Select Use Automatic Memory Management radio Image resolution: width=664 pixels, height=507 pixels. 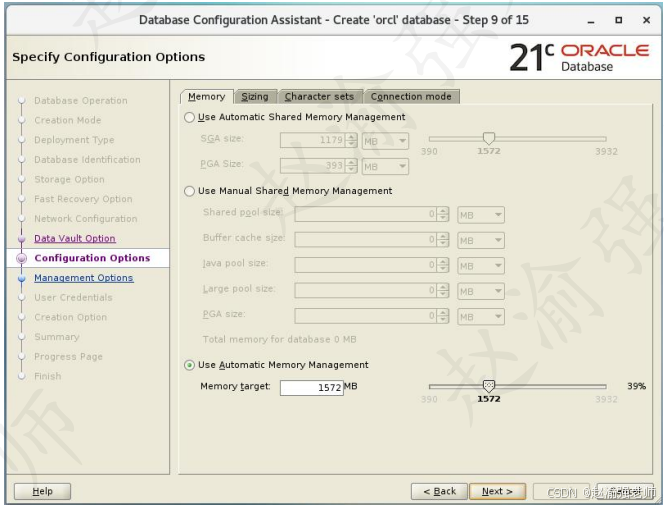coord(189,365)
